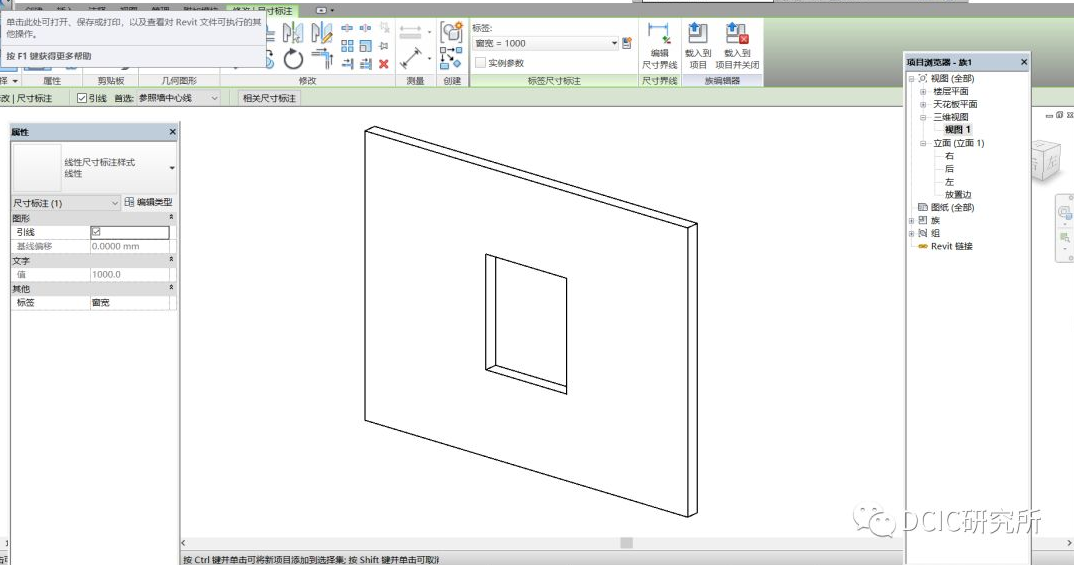Expand the 组 tree node
The height and width of the screenshot is (565, 1074).
[x=912, y=234]
